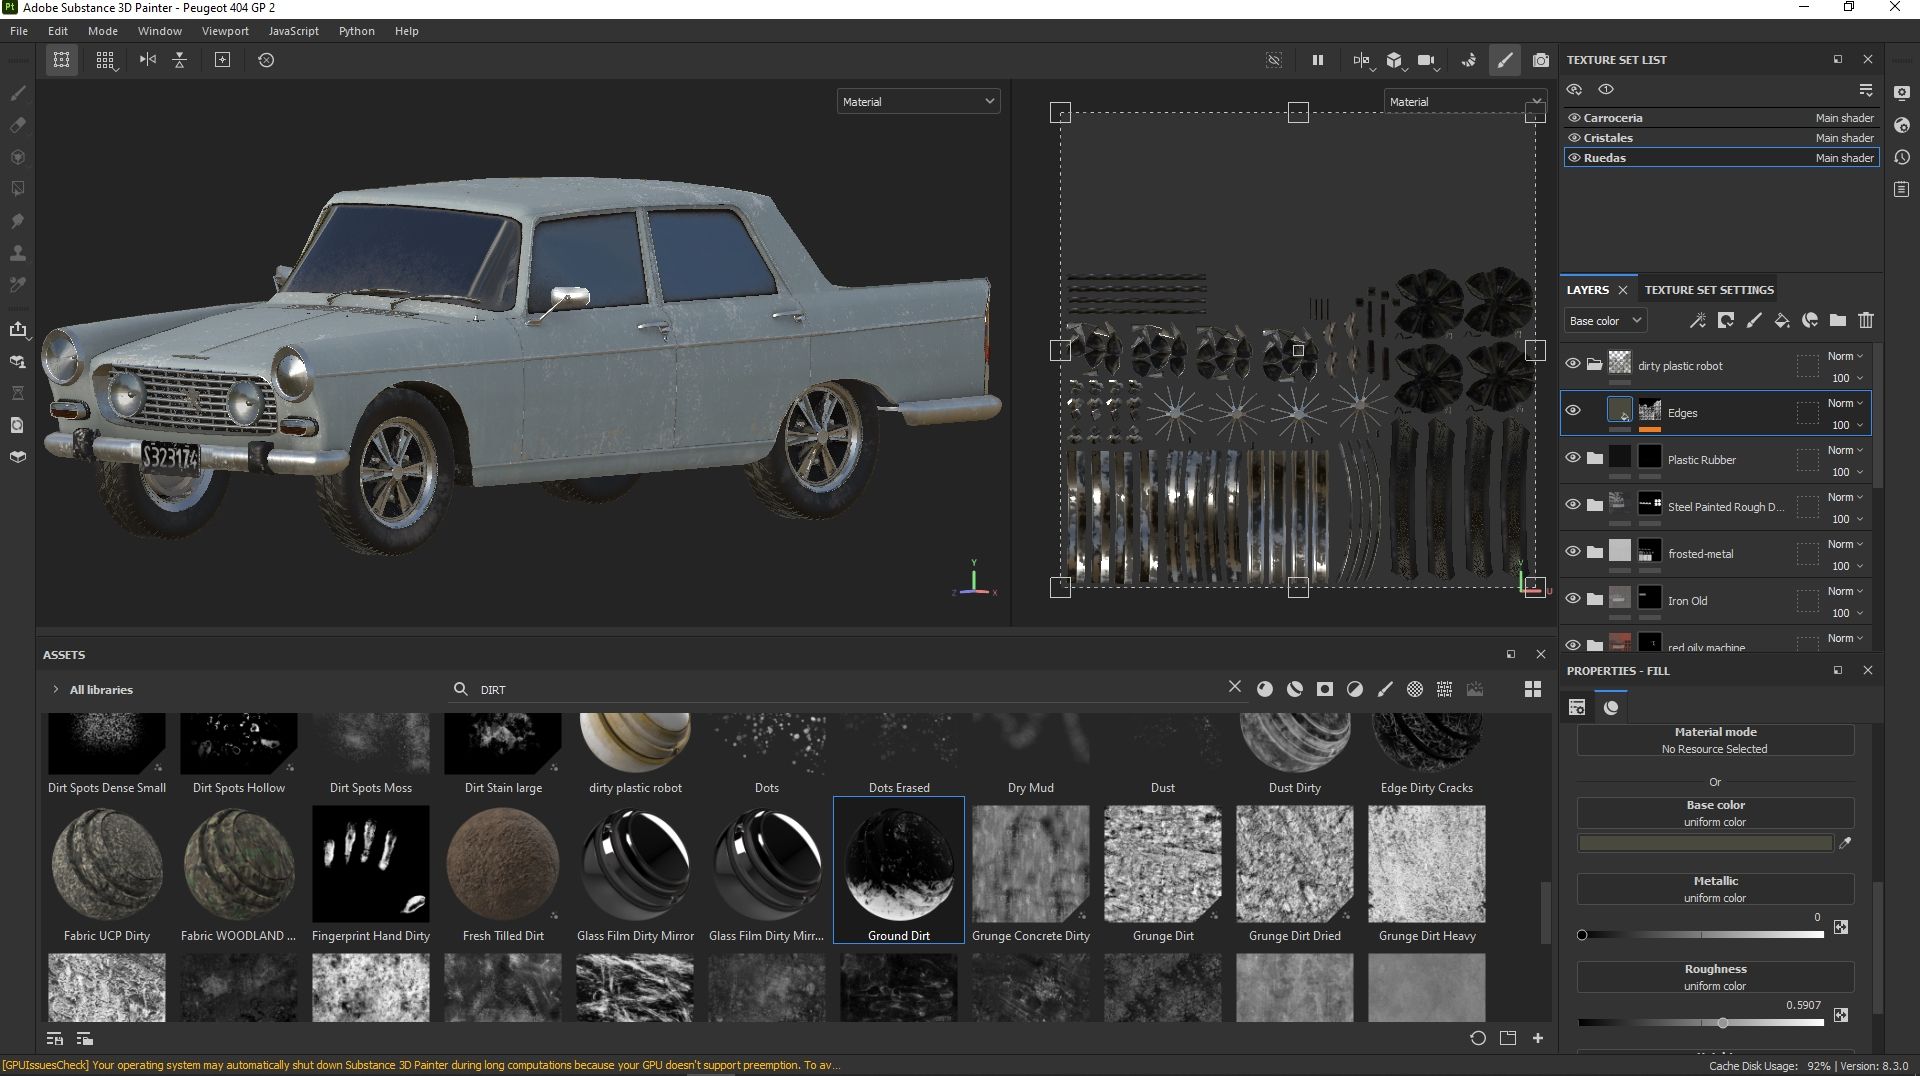1920x1076 pixels.
Task: Click the assets search field
Action: click(850, 689)
